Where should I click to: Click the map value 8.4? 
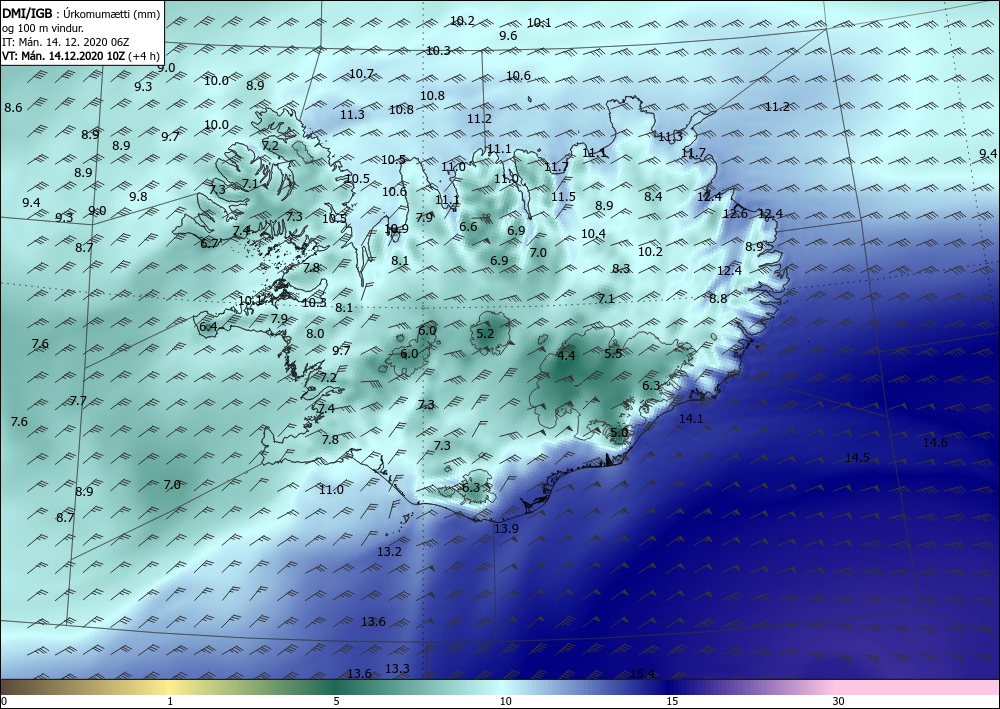pos(653,196)
